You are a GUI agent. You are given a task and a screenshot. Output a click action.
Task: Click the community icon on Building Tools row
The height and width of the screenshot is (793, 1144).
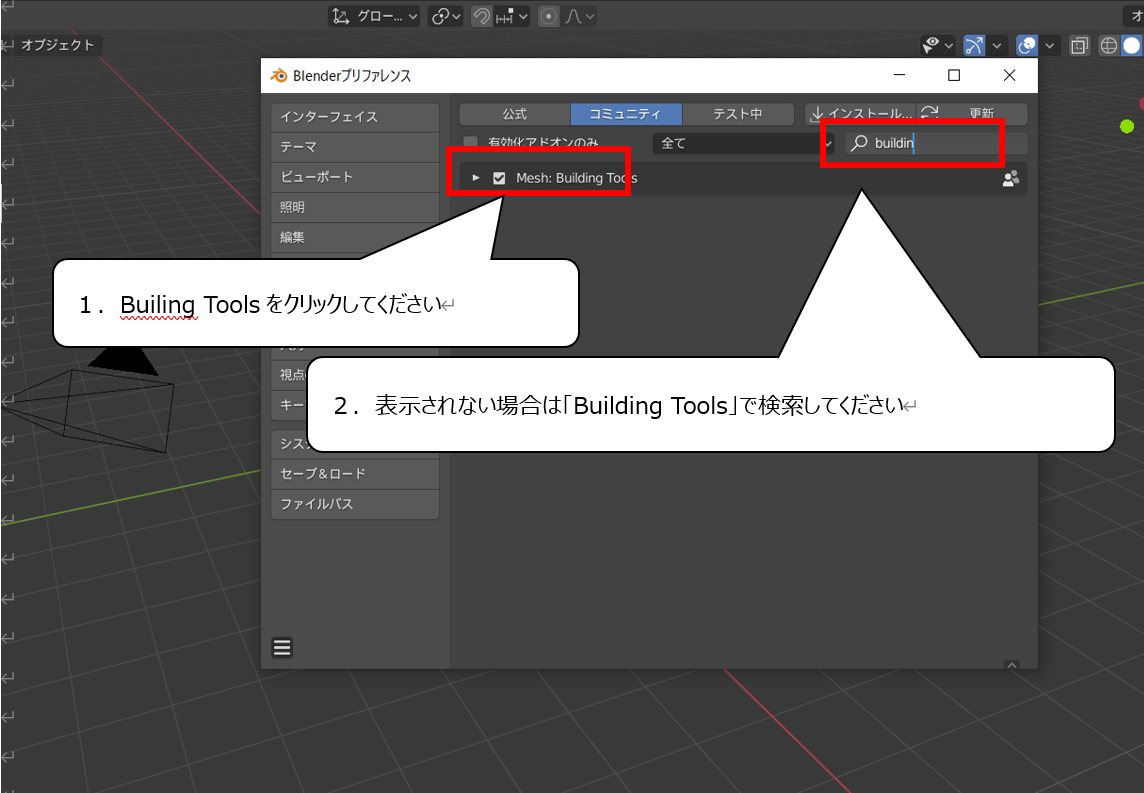(x=1010, y=178)
